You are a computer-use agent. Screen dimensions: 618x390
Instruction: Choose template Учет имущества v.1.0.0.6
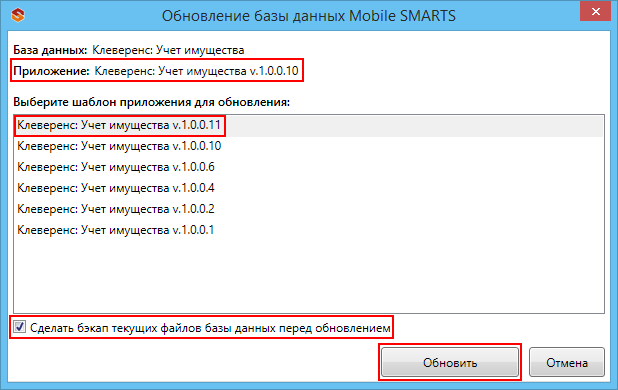(x=309, y=167)
